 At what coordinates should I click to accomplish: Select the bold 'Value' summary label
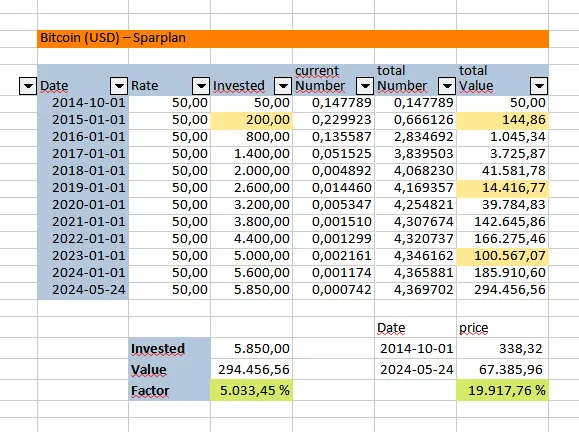(169, 369)
